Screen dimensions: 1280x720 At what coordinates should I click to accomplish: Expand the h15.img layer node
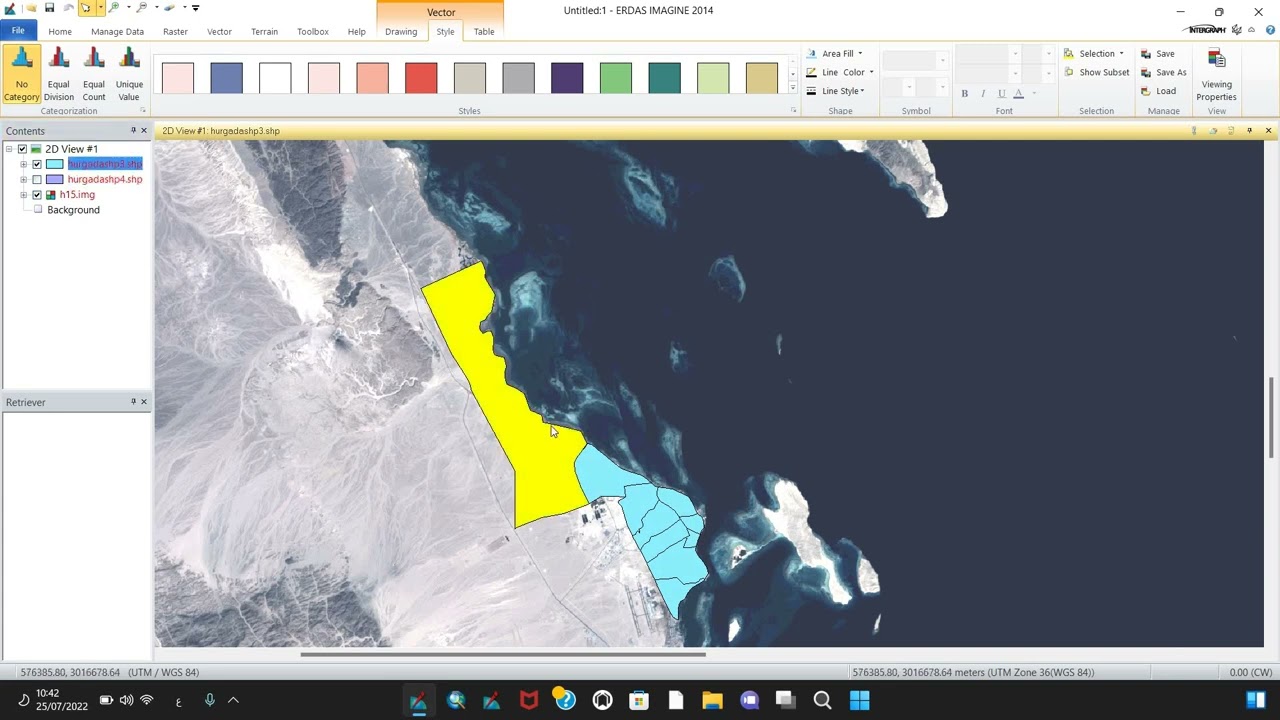(x=23, y=195)
